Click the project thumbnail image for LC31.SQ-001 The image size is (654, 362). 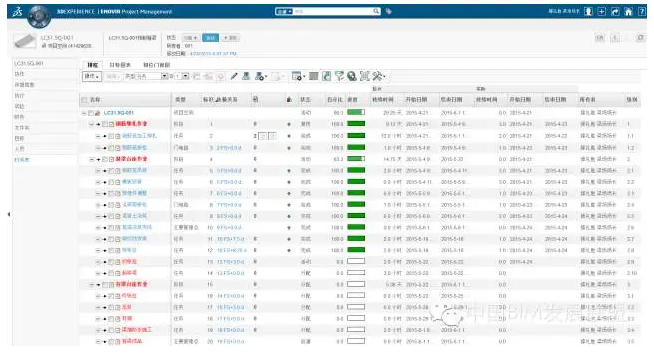tap(25, 41)
